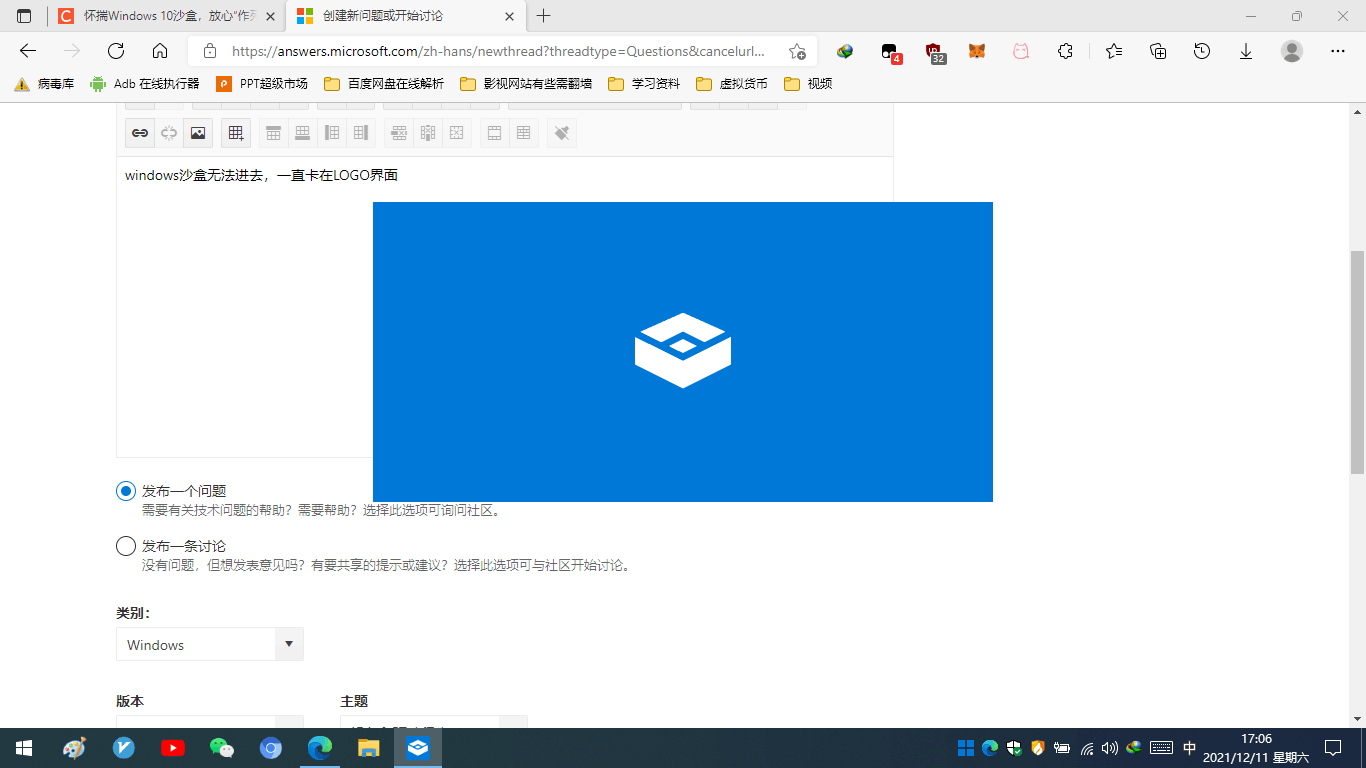Open the extension with red badge 4

pos(890,52)
